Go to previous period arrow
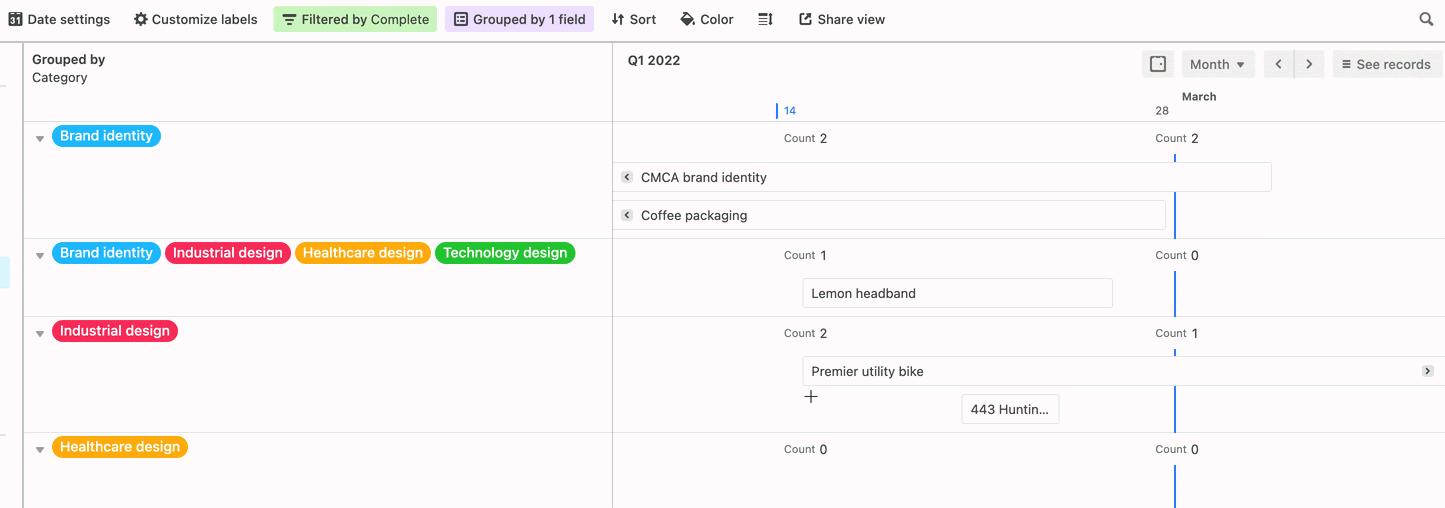1445x508 pixels. pos(1279,64)
